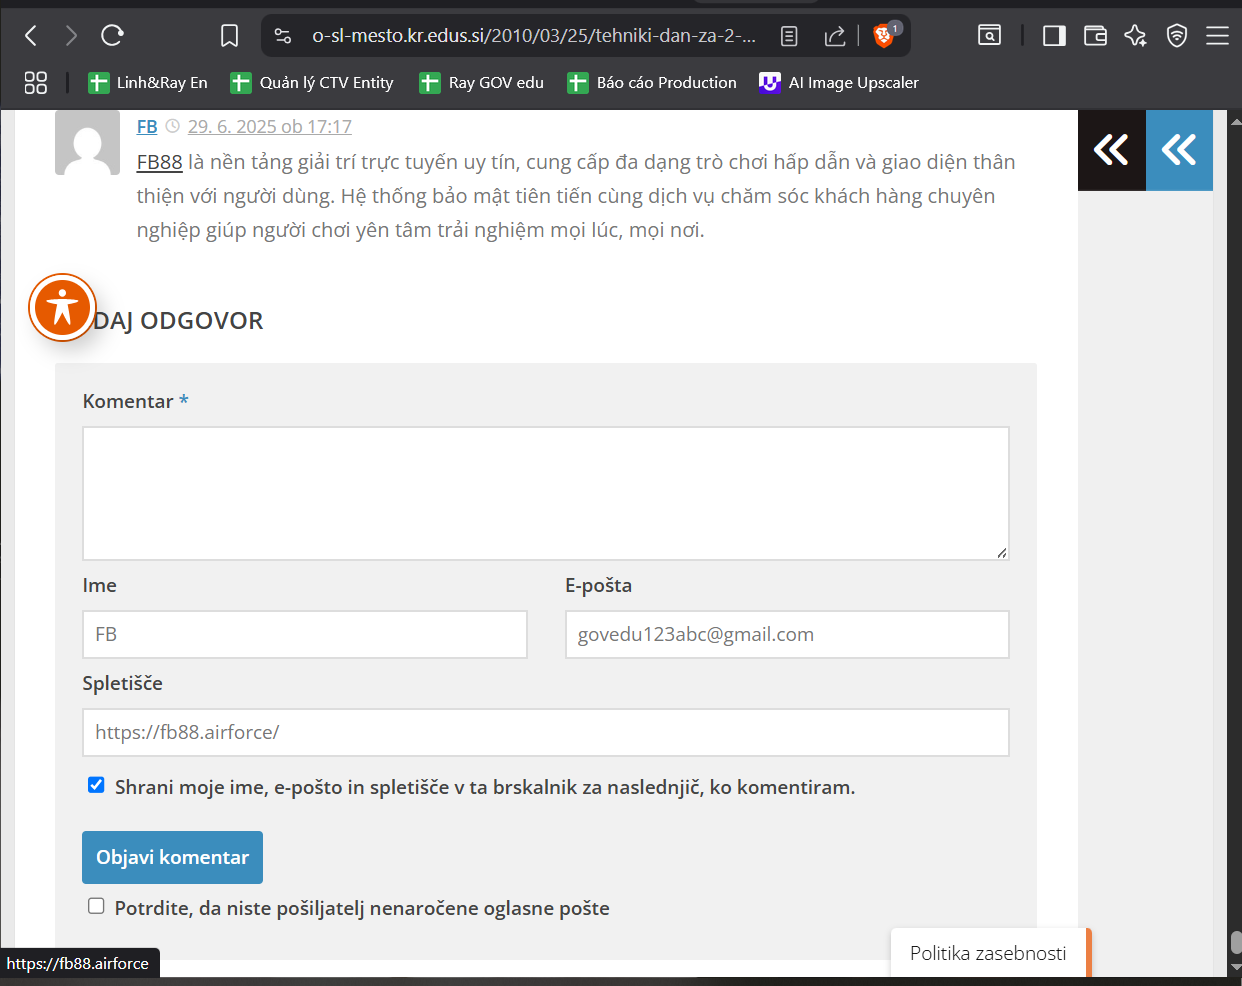
Task: Focus the Komentar text area
Action: click(546, 493)
